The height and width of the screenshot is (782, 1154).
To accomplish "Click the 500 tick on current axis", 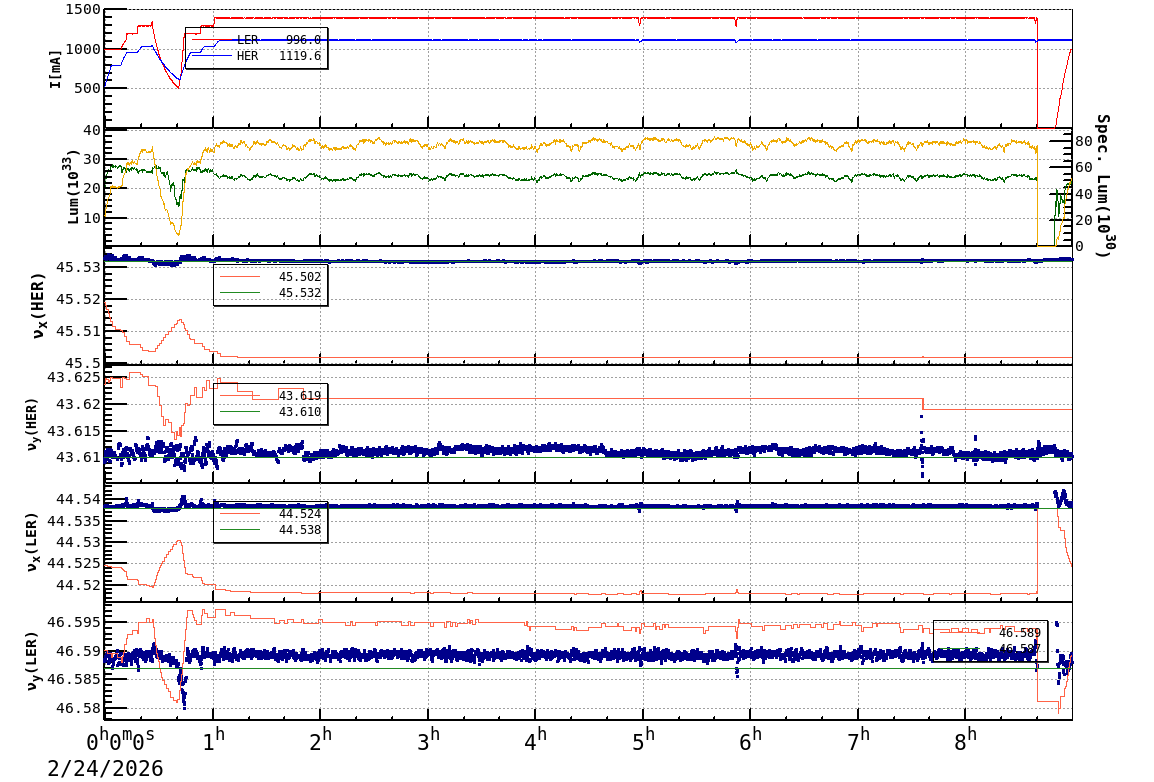I will (x=88, y=88).
